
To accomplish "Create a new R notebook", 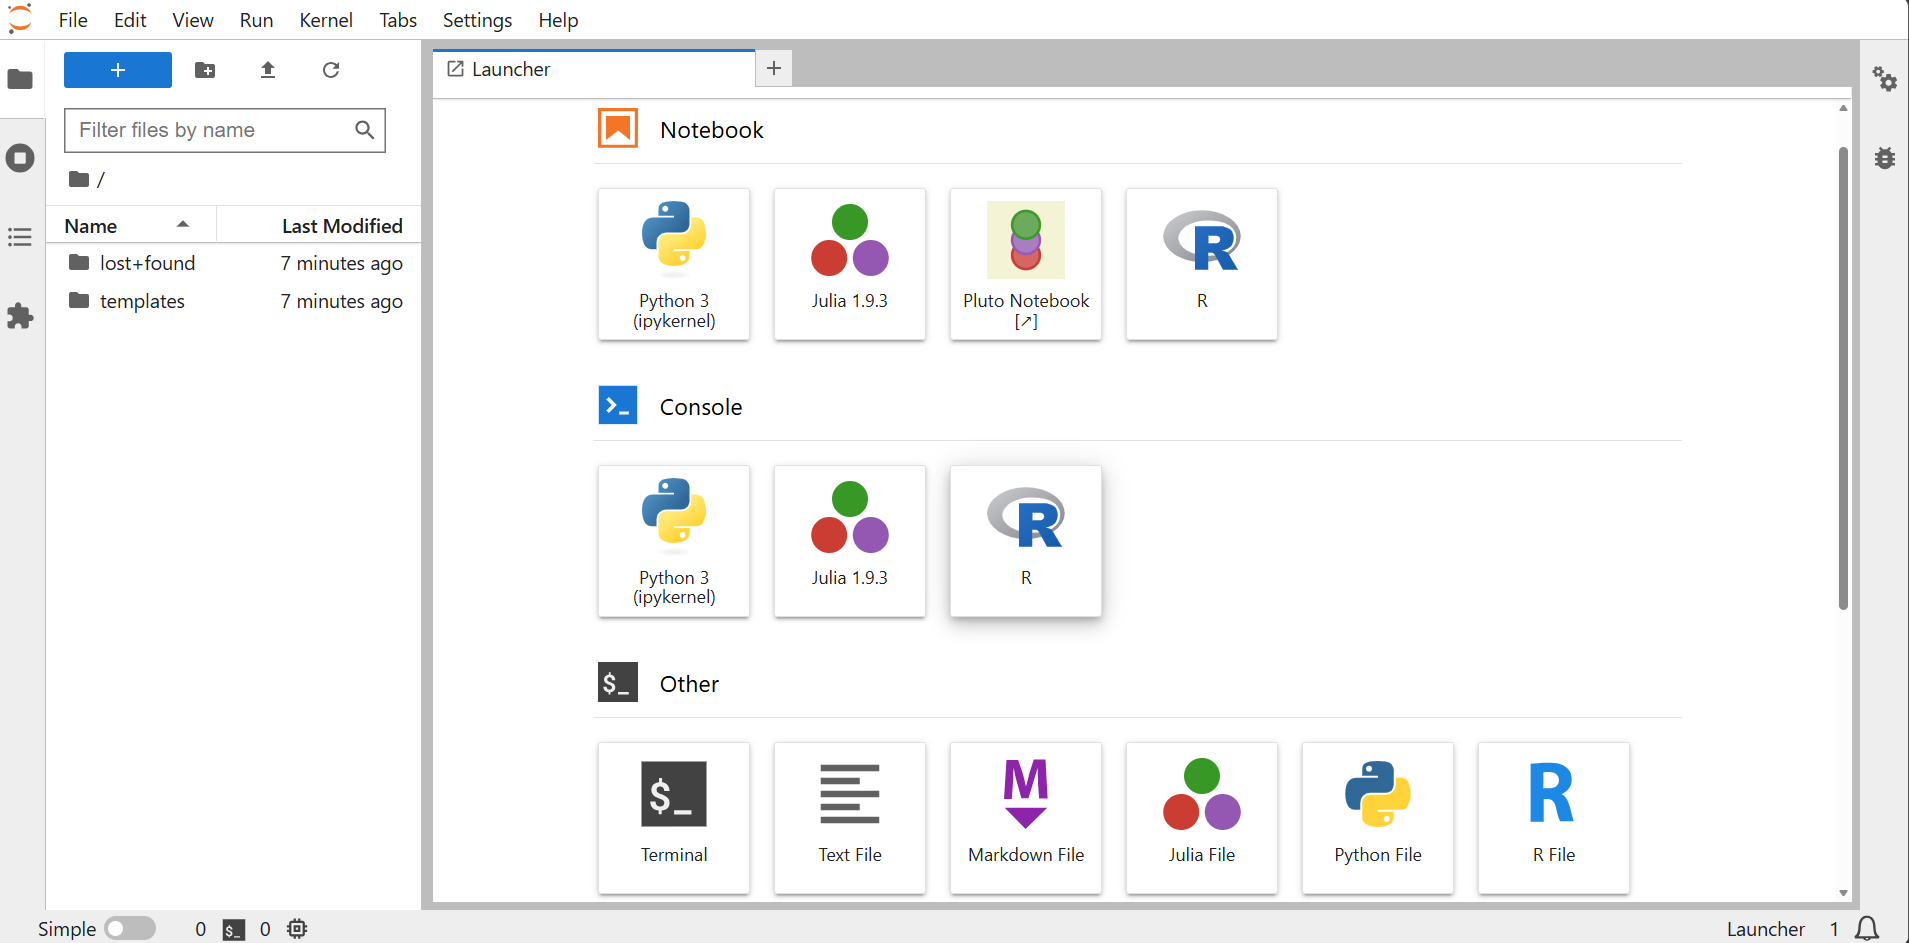I will click(x=1202, y=264).
